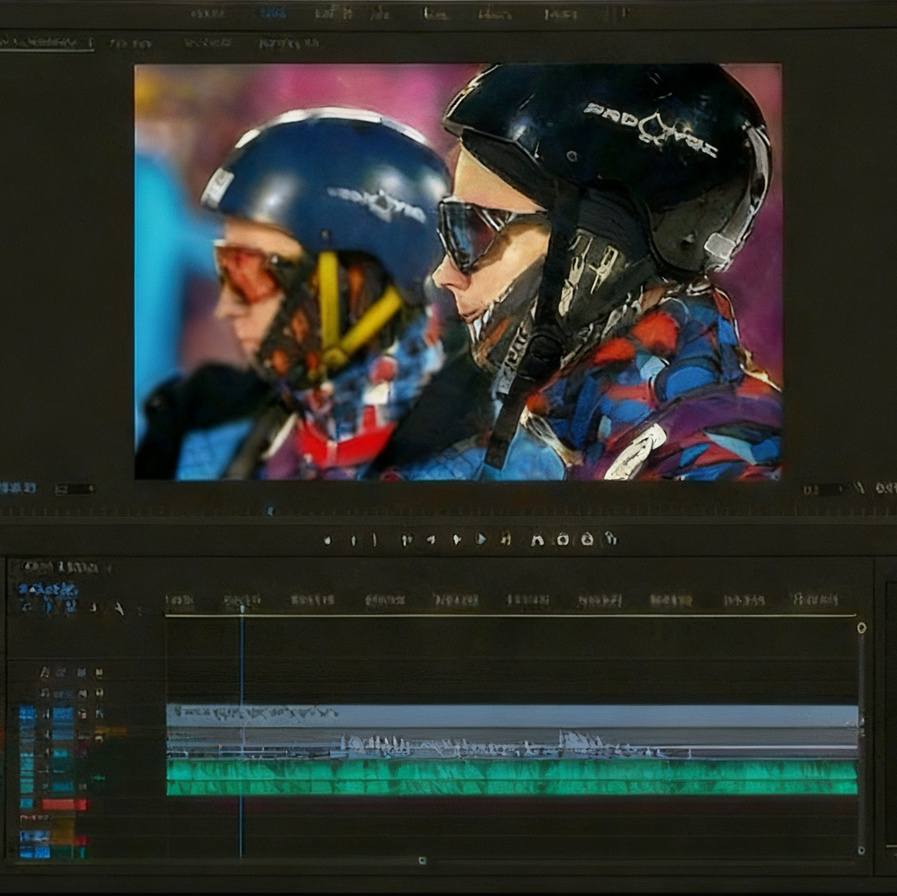Toggle the topmost video track's eye visibility icon
Image resolution: width=897 pixels, height=896 pixels.
tap(97, 672)
